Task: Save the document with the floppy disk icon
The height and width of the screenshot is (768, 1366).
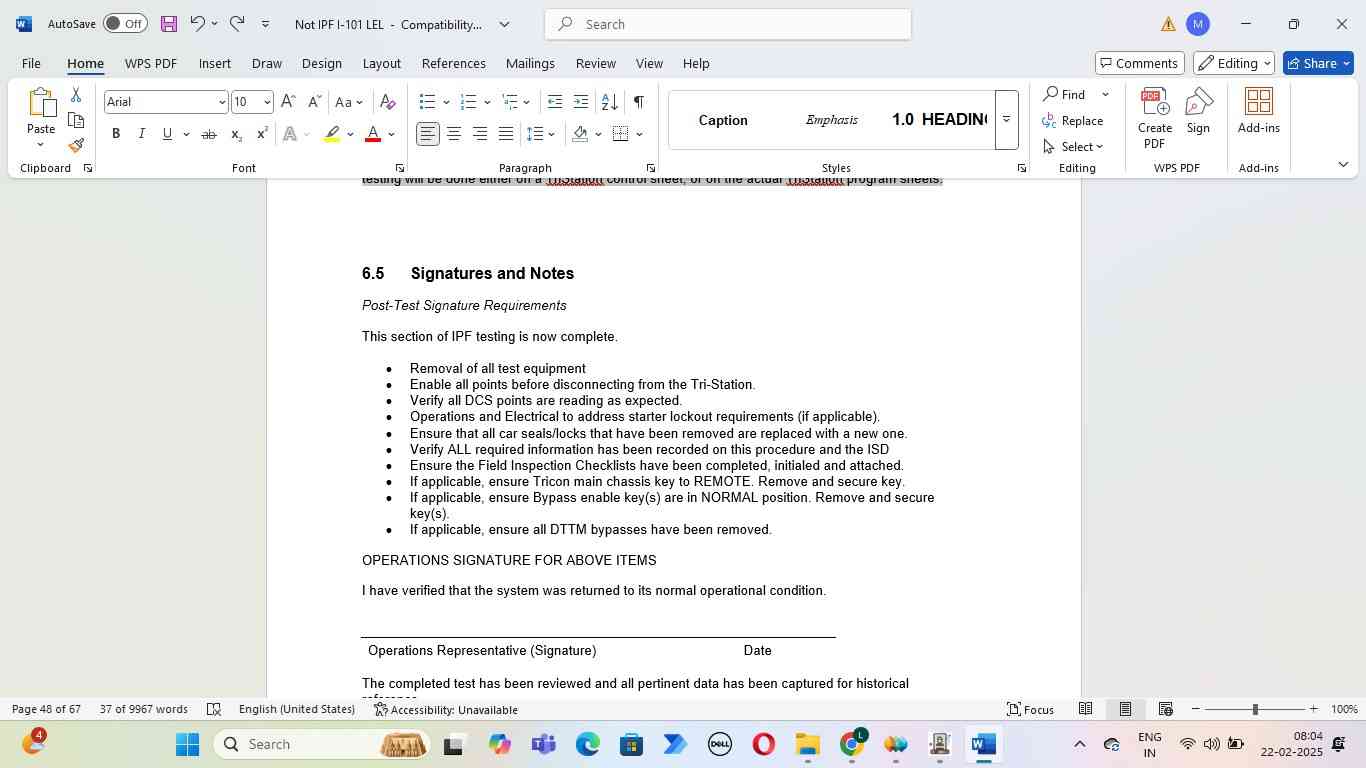Action: (168, 24)
